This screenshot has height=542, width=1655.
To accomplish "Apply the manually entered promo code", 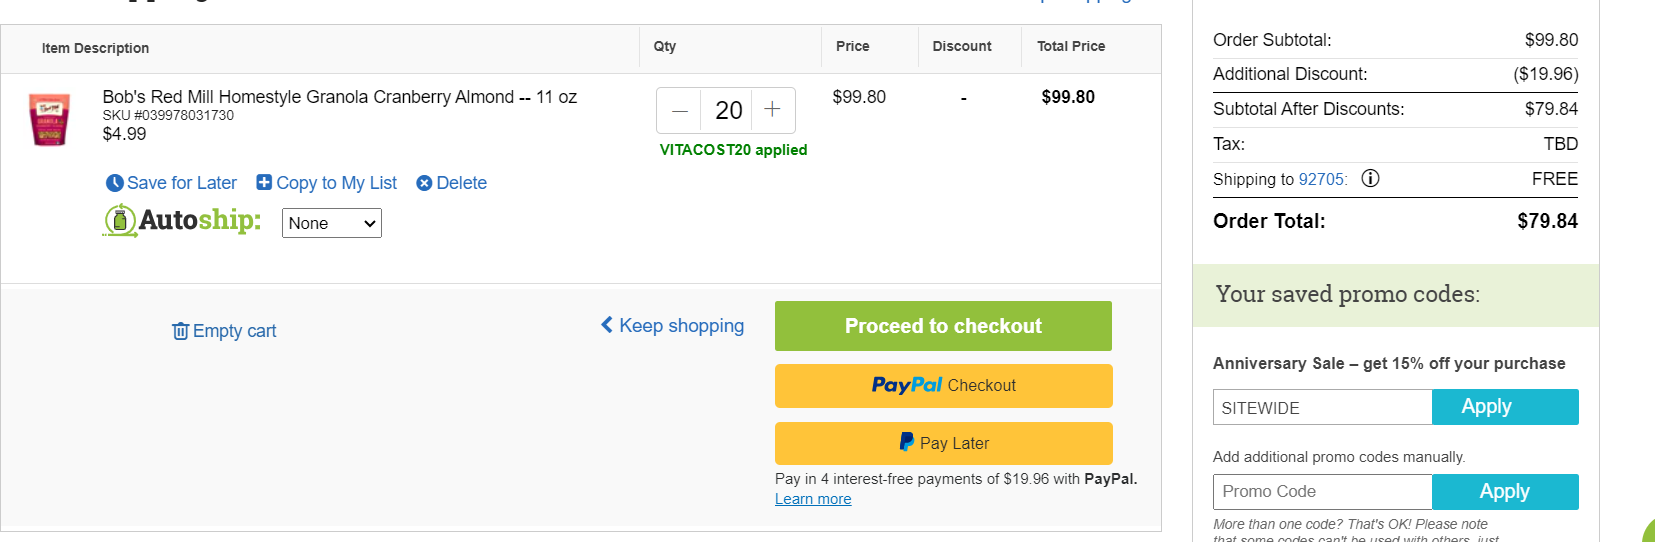I will coord(1505,492).
